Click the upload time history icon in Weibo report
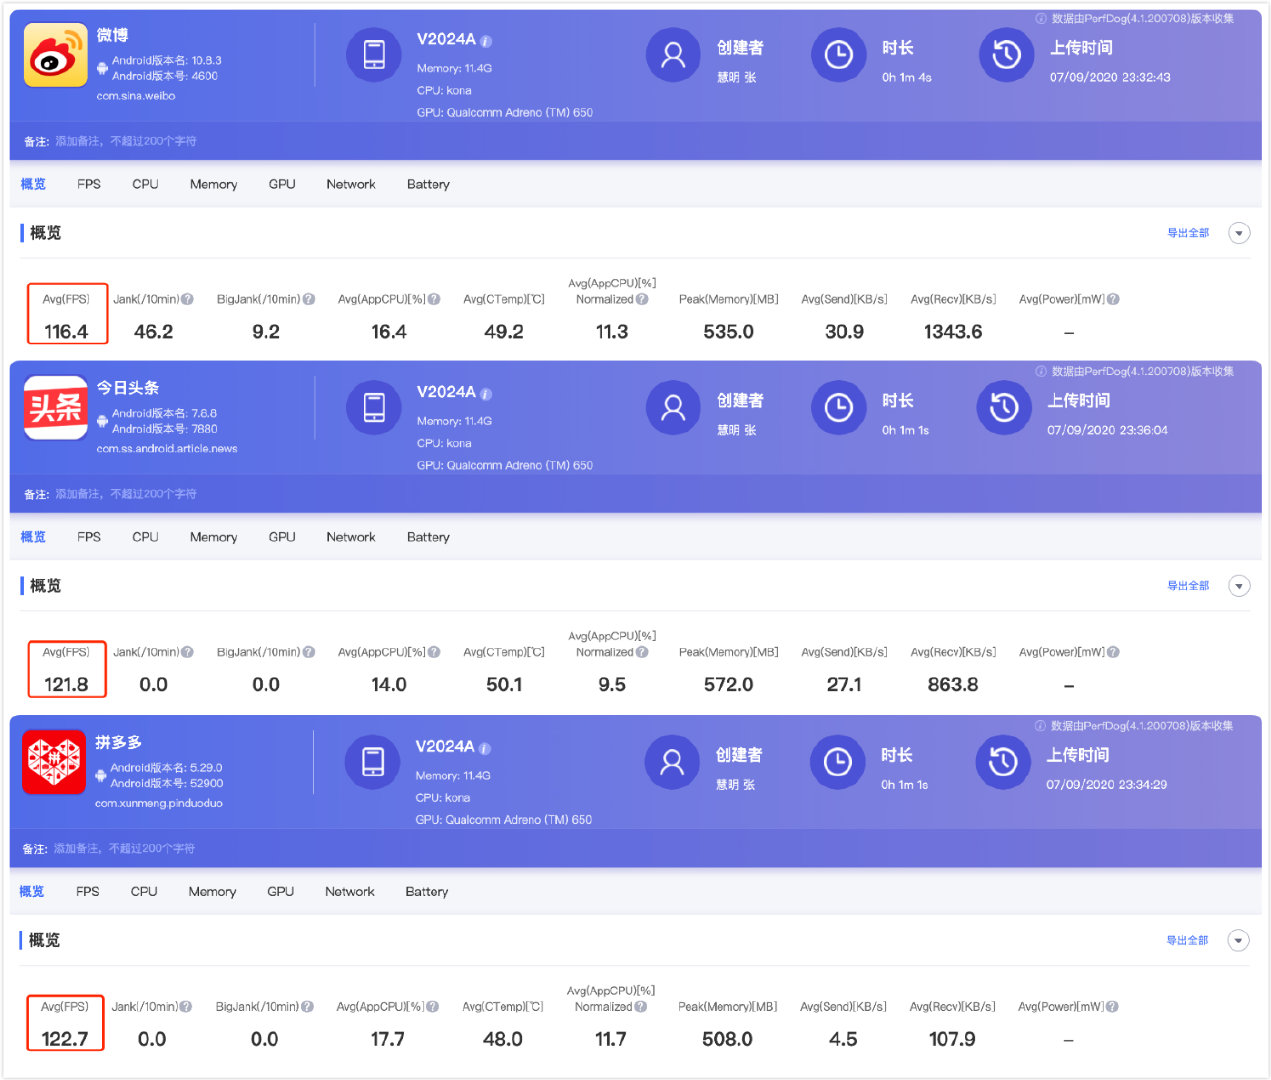Image resolution: width=1271 pixels, height=1080 pixels. click(1006, 55)
